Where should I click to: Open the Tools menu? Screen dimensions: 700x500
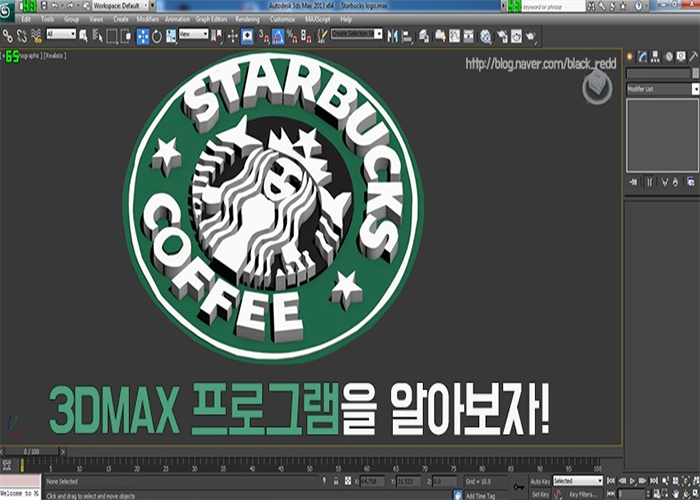47,20
